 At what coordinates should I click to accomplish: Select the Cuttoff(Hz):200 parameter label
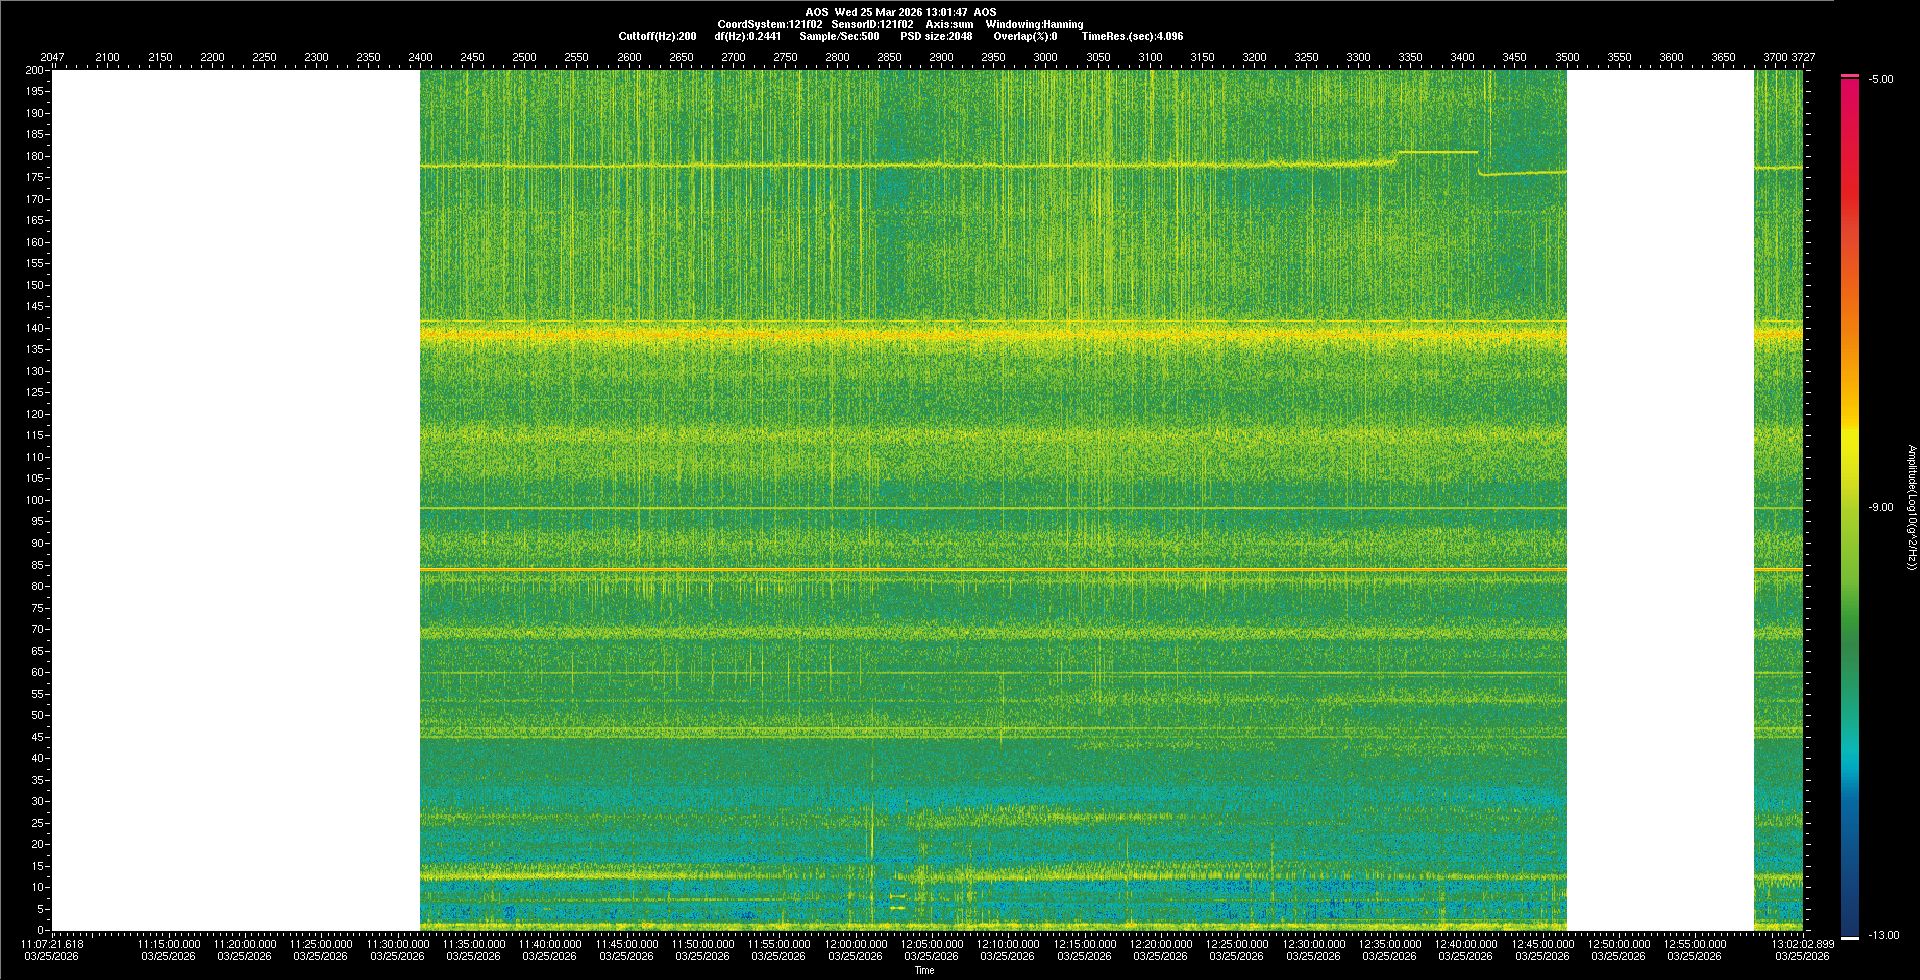pos(657,36)
